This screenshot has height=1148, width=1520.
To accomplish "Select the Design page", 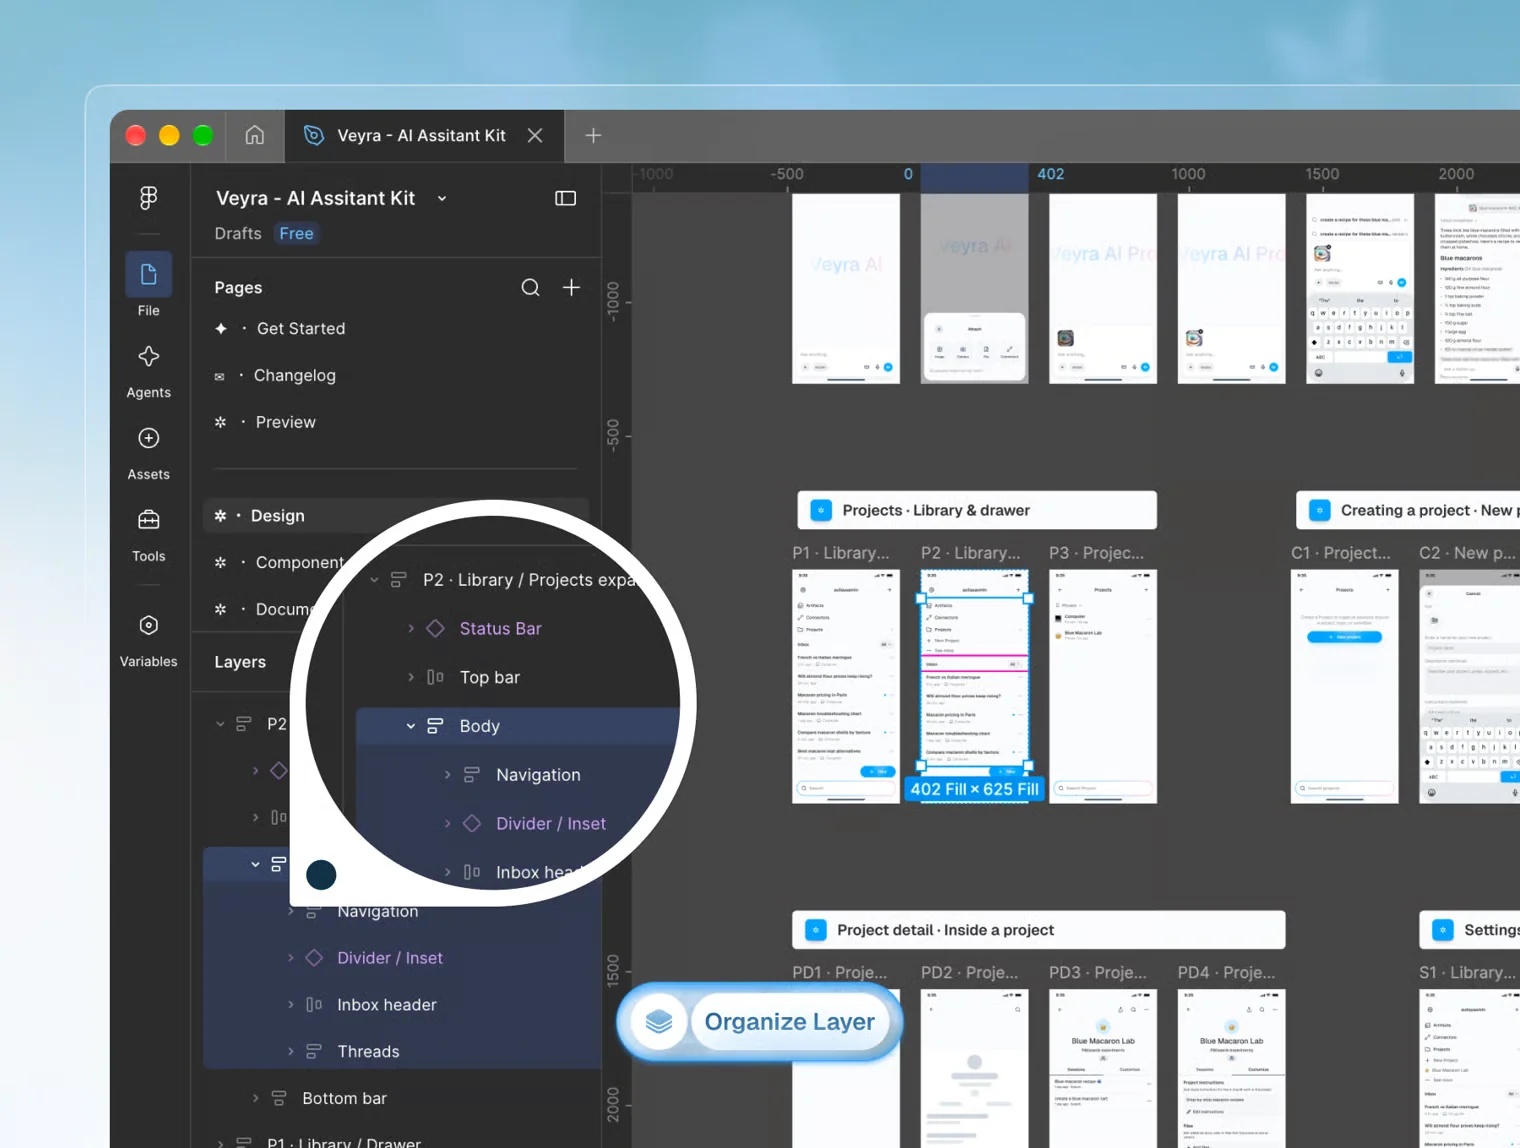I will (x=396, y=516).
